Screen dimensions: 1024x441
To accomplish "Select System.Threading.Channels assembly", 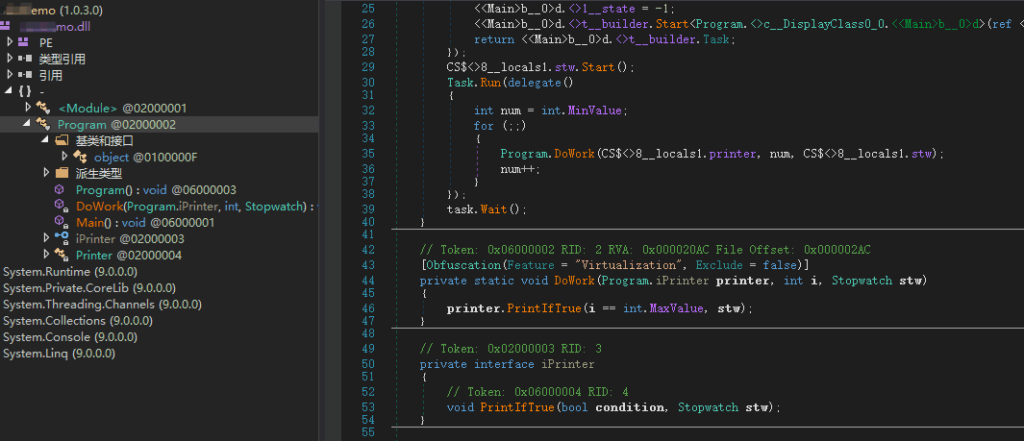I will click(89, 304).
